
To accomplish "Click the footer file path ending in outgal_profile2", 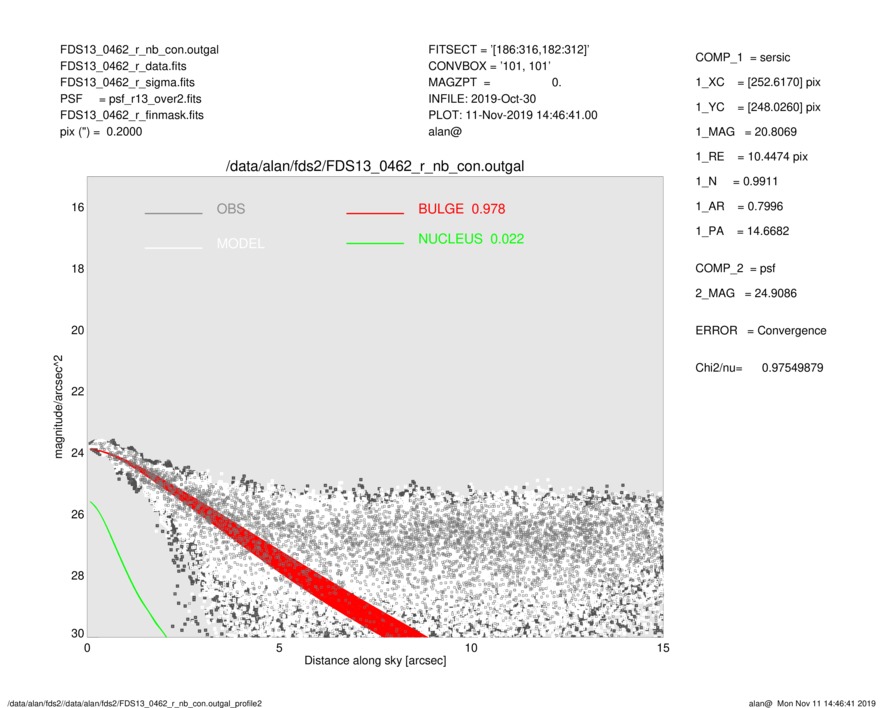I will click(134, 703).
